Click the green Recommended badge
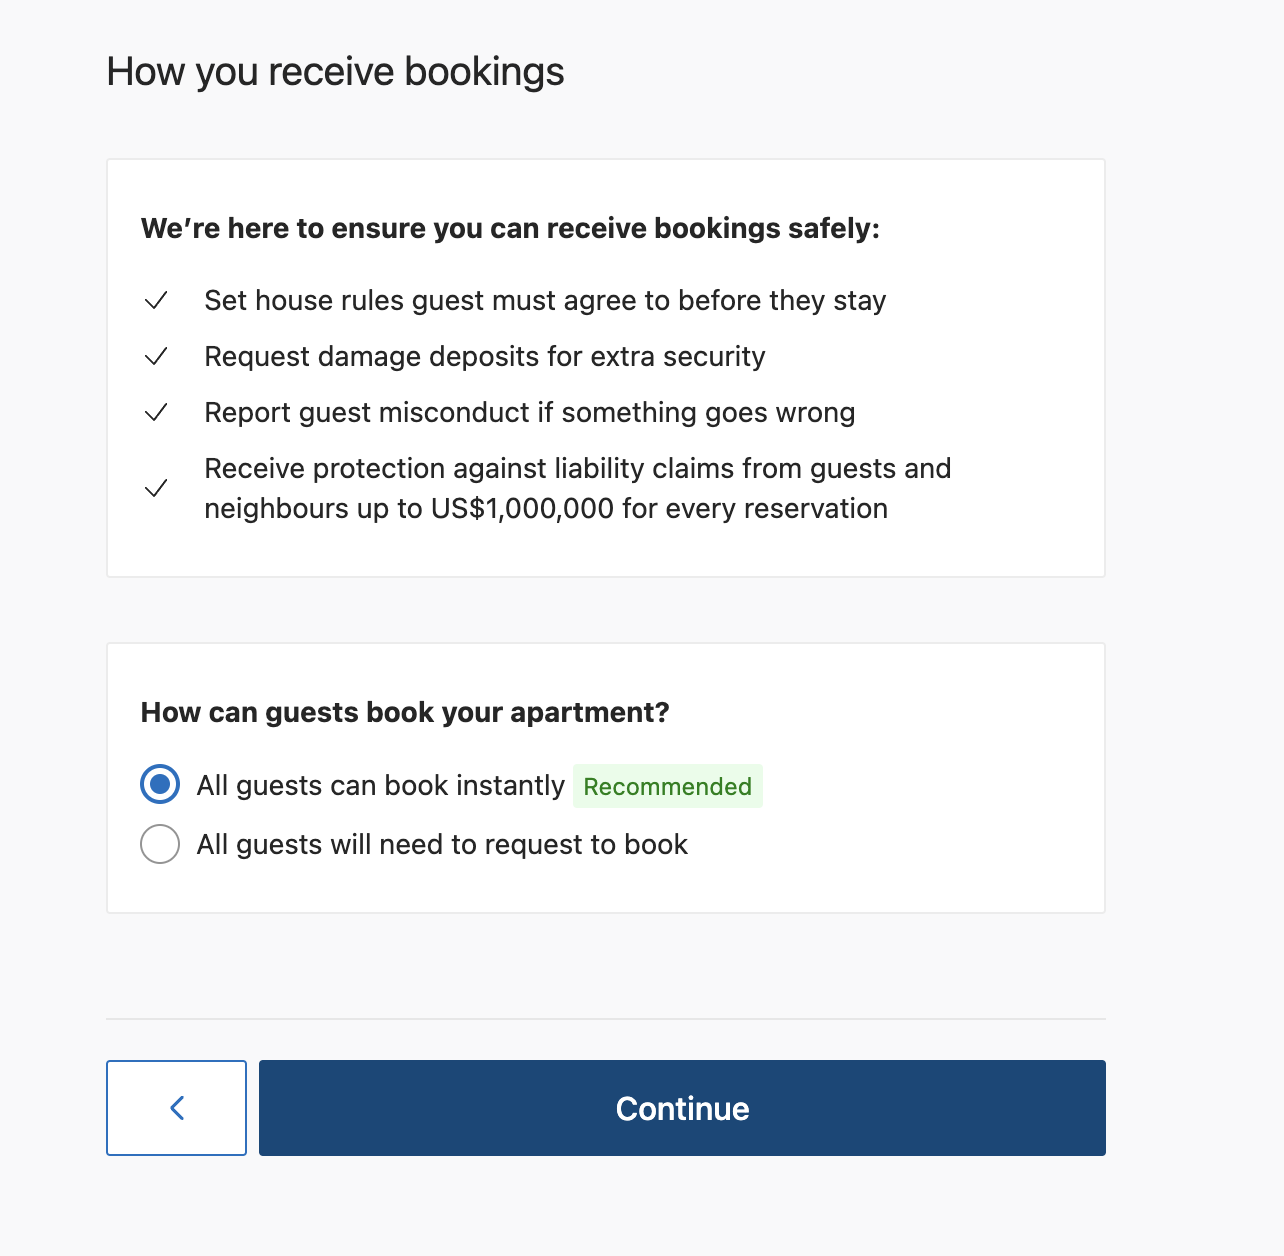Screen dimensions: 1284x1256 tap(667, 787)
